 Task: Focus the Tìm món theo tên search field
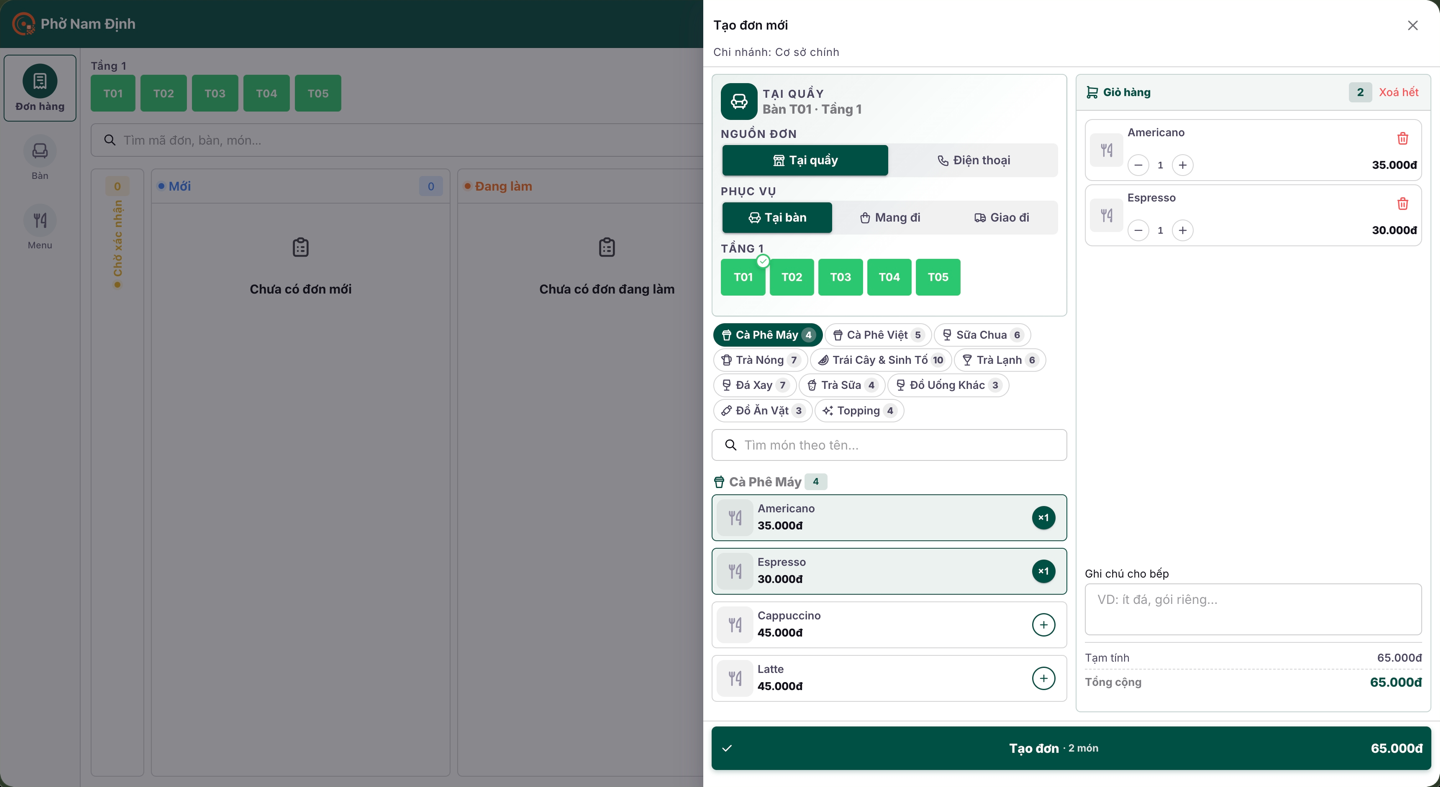coord(889,445)
